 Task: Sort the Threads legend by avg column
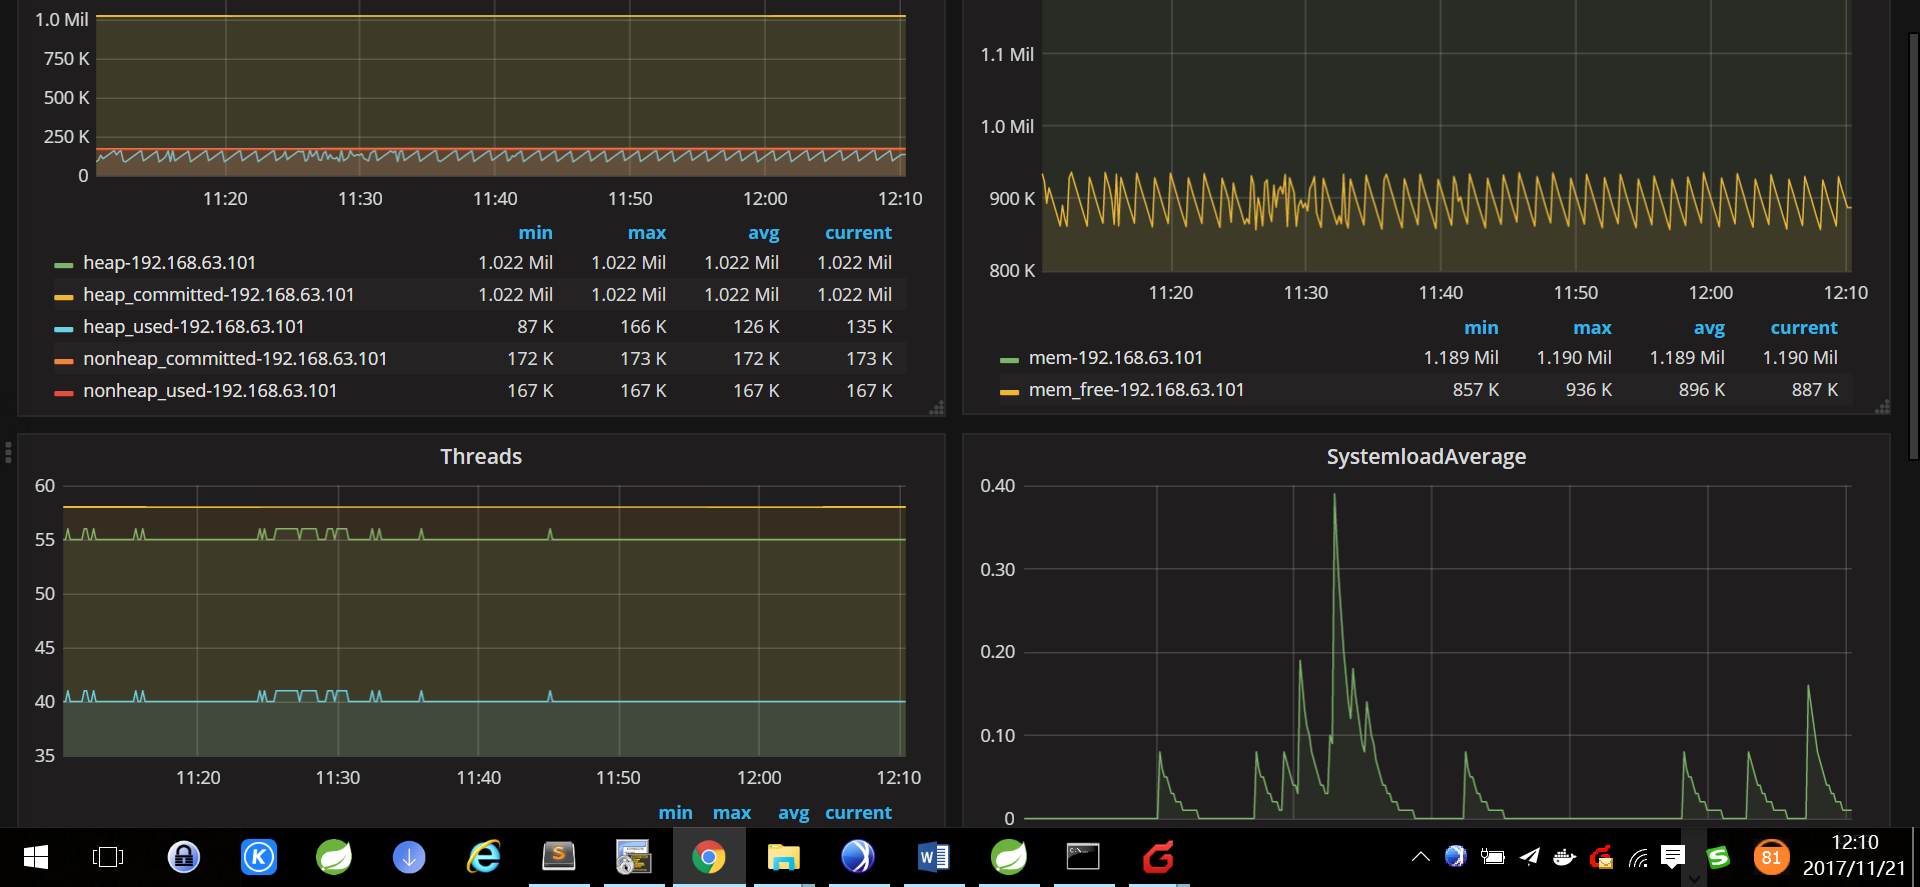794,812
